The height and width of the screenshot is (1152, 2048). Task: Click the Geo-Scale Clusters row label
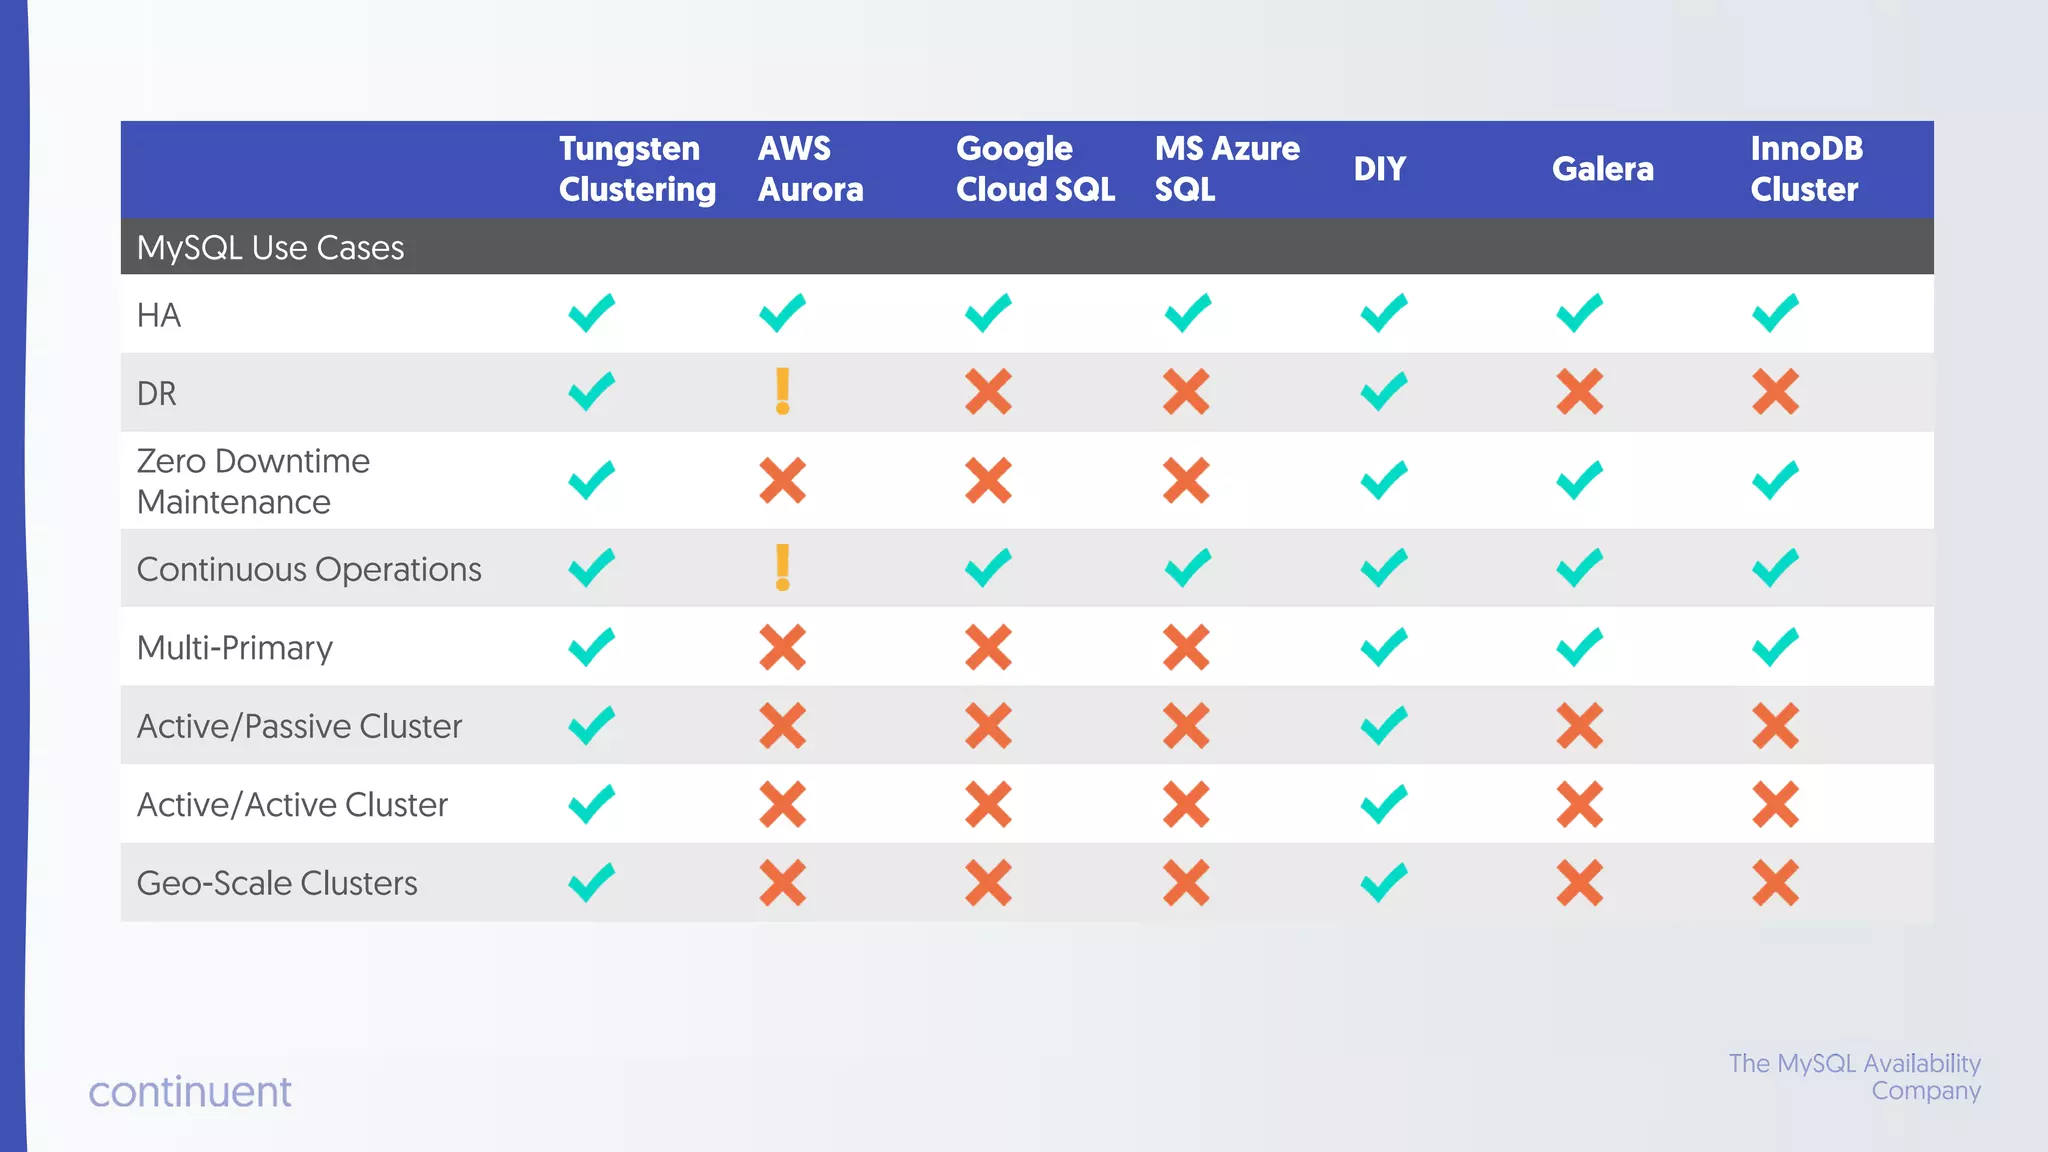click(x=277, y=883)
